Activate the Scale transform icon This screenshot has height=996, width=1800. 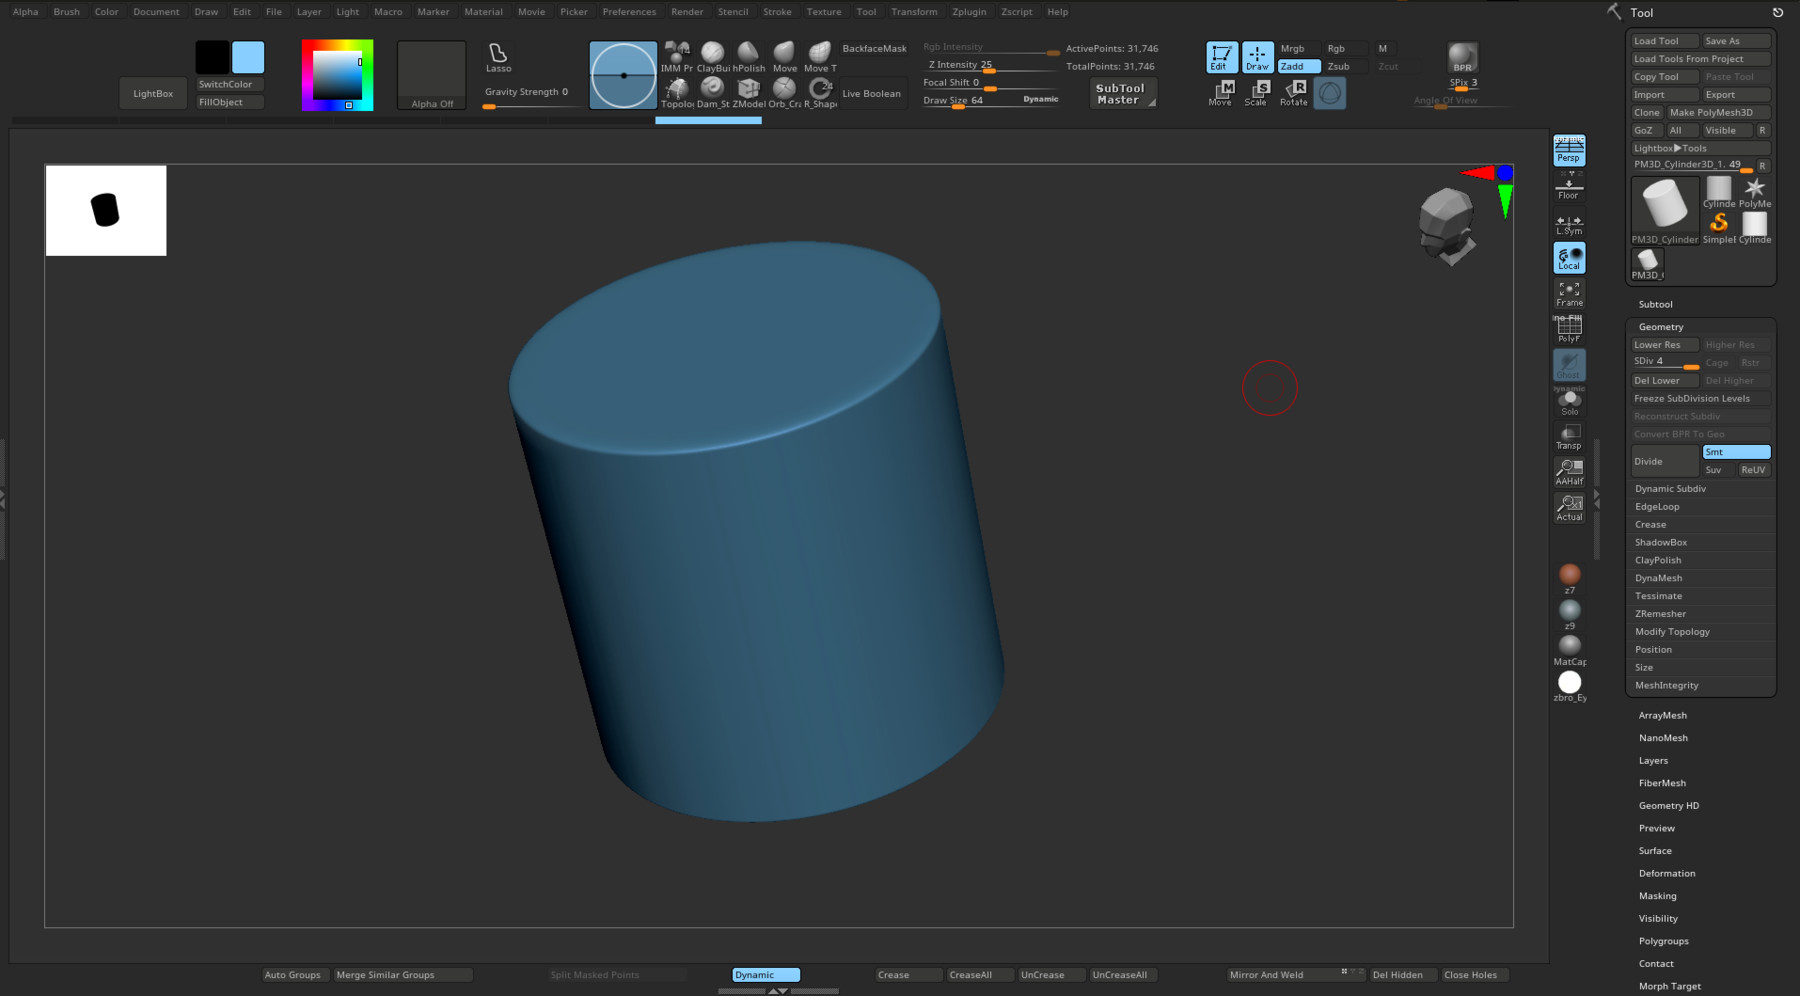tap(1256, 91)
